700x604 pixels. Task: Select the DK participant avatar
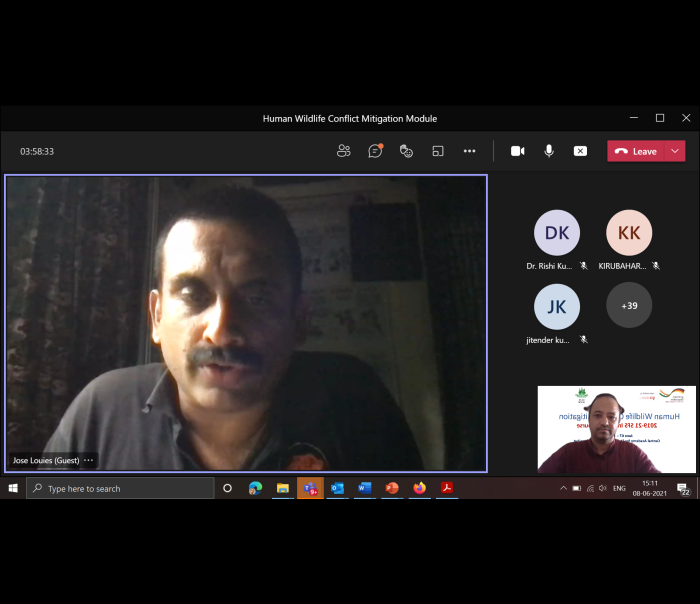click(x=556, y=233)
